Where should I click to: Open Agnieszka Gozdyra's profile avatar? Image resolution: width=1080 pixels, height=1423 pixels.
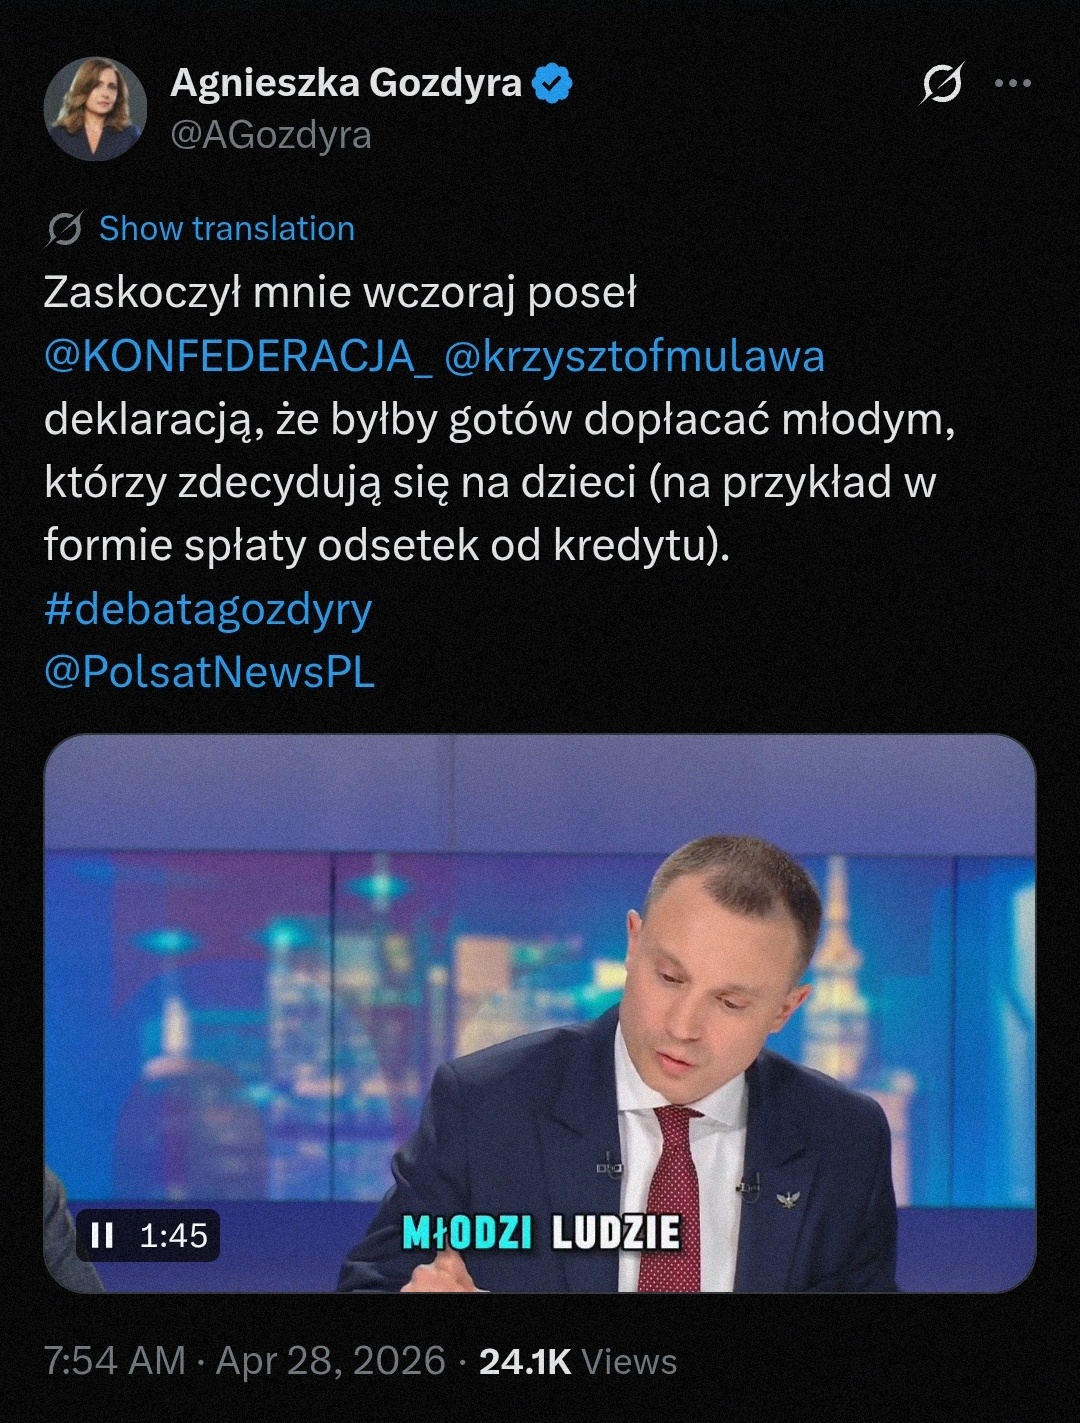95,109
